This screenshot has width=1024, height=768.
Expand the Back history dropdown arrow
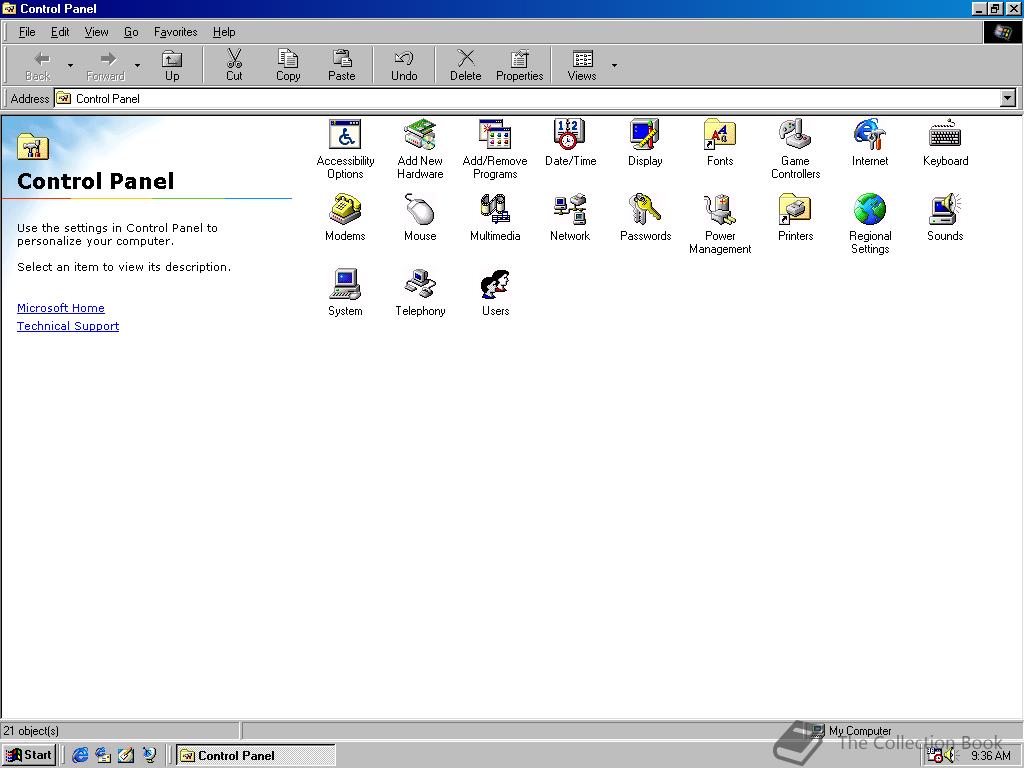[70, 65]
